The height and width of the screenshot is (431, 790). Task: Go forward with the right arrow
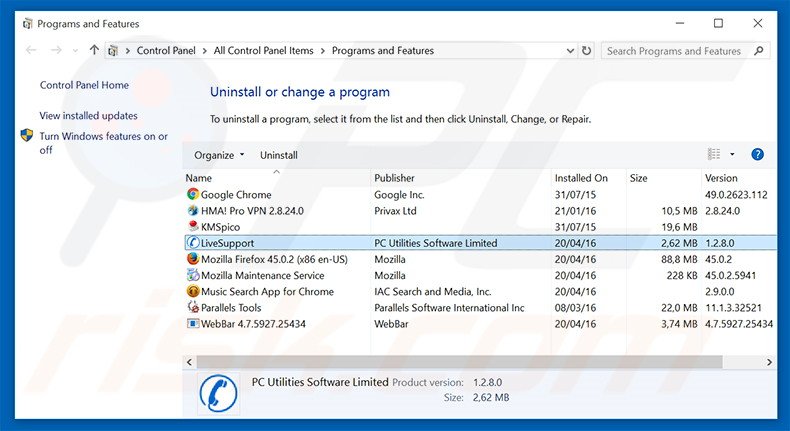click(56, 50)
